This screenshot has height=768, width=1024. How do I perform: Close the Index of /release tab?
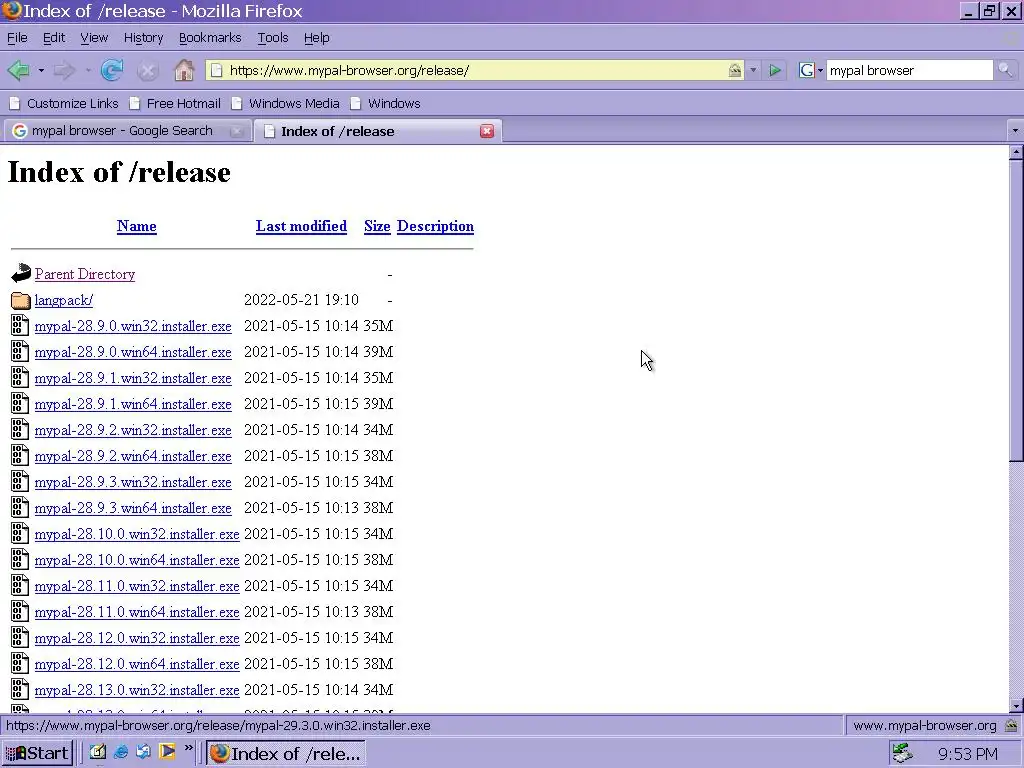487,131
